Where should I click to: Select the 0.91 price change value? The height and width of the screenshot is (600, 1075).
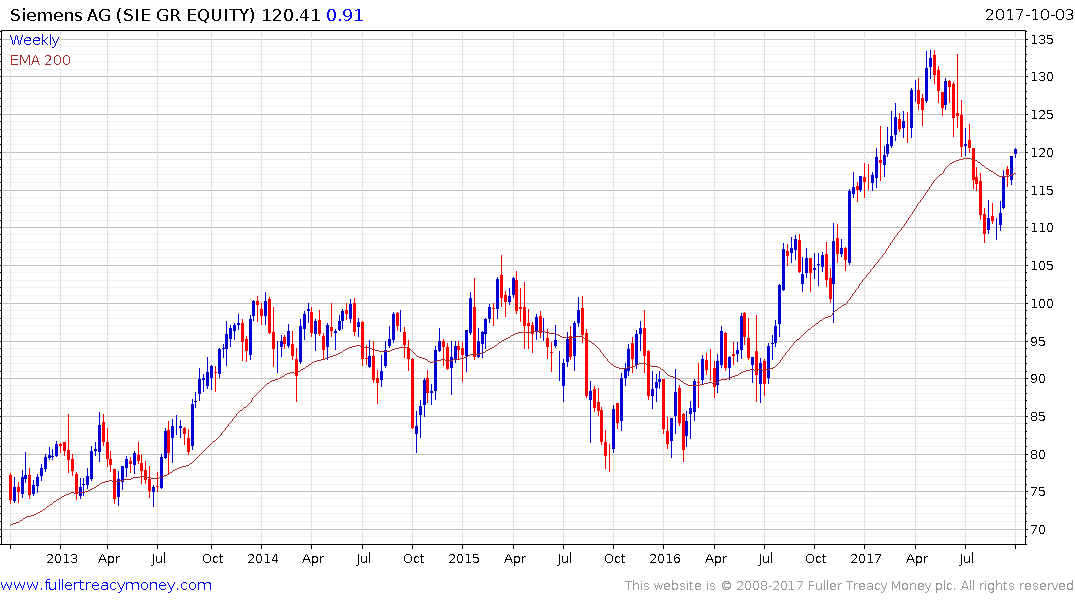pyautogui.click(x=345, y=14)
